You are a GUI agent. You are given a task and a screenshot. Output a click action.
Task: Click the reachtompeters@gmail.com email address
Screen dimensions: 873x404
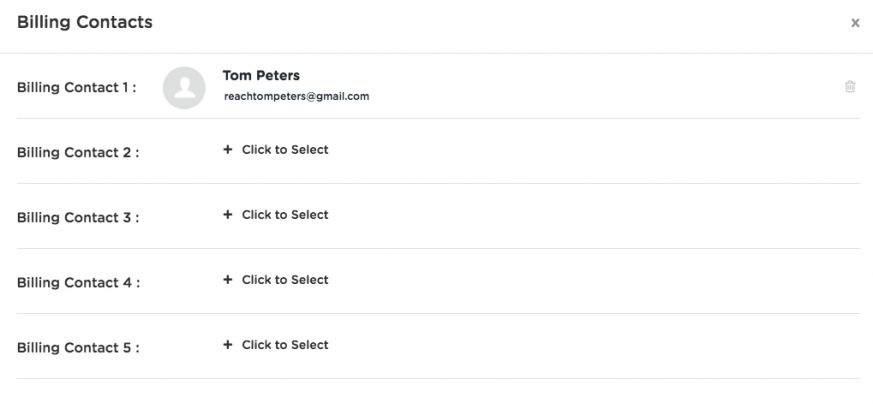point(296,96)
